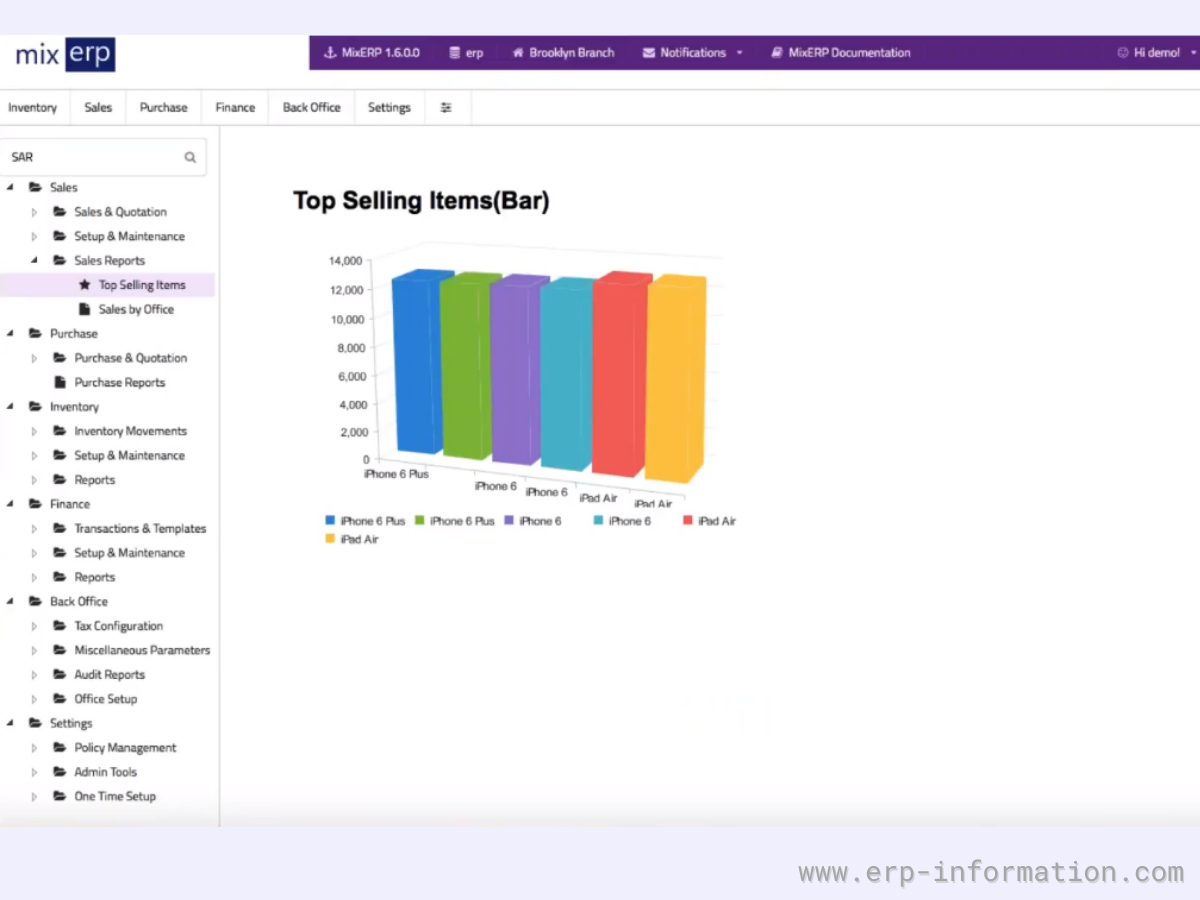Click the folder icon of Sales & Quotation
The height and width of the screenshot is (900, 1200).
coord(60,212)
